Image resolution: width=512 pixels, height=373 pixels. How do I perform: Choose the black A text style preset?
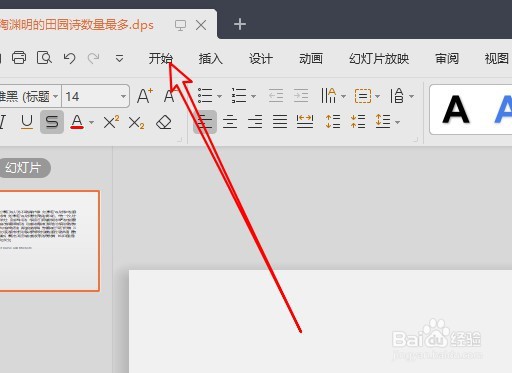456,110
